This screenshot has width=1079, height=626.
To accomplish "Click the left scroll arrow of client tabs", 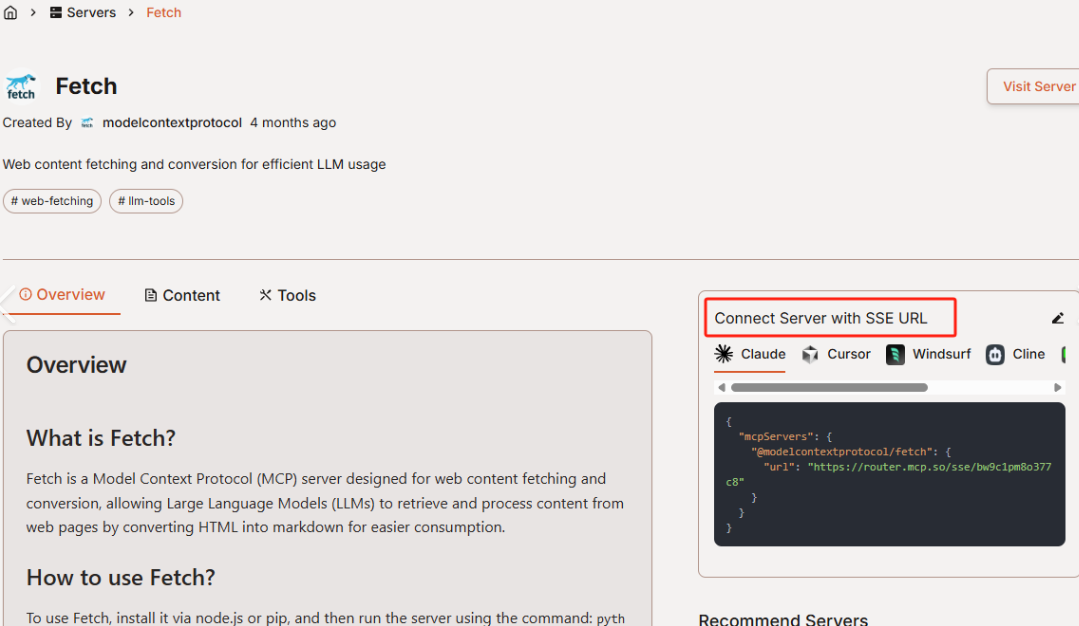I will tap(721, 387).
